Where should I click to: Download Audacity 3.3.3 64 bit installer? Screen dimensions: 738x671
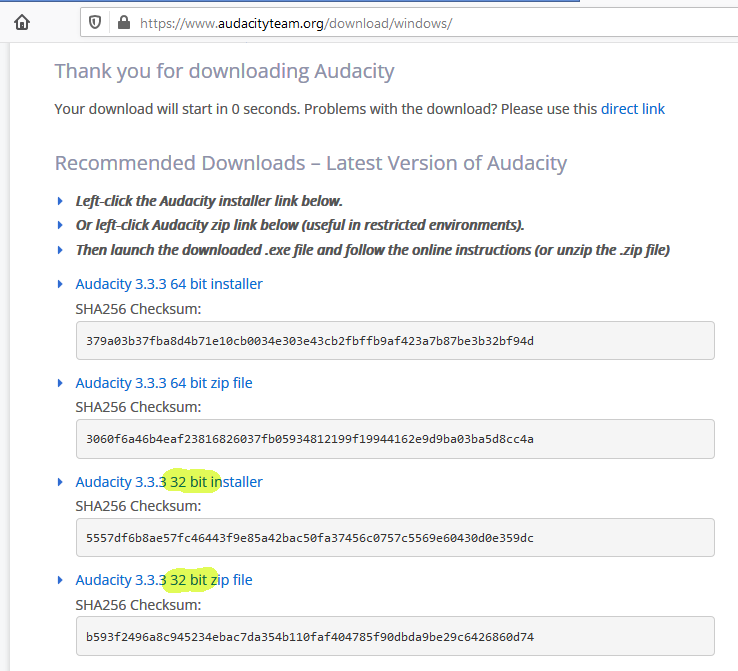169,284
